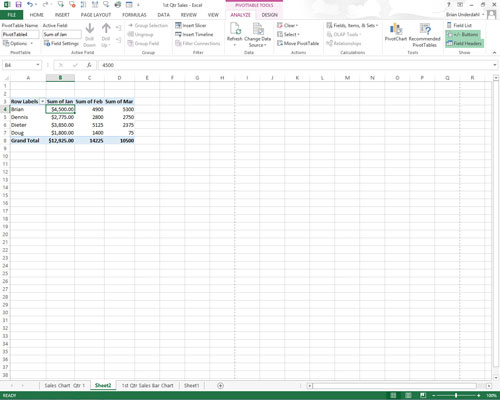The image size is (500, 400).
Task: Adjust the zoom slider in status bar
Action: 456,395
